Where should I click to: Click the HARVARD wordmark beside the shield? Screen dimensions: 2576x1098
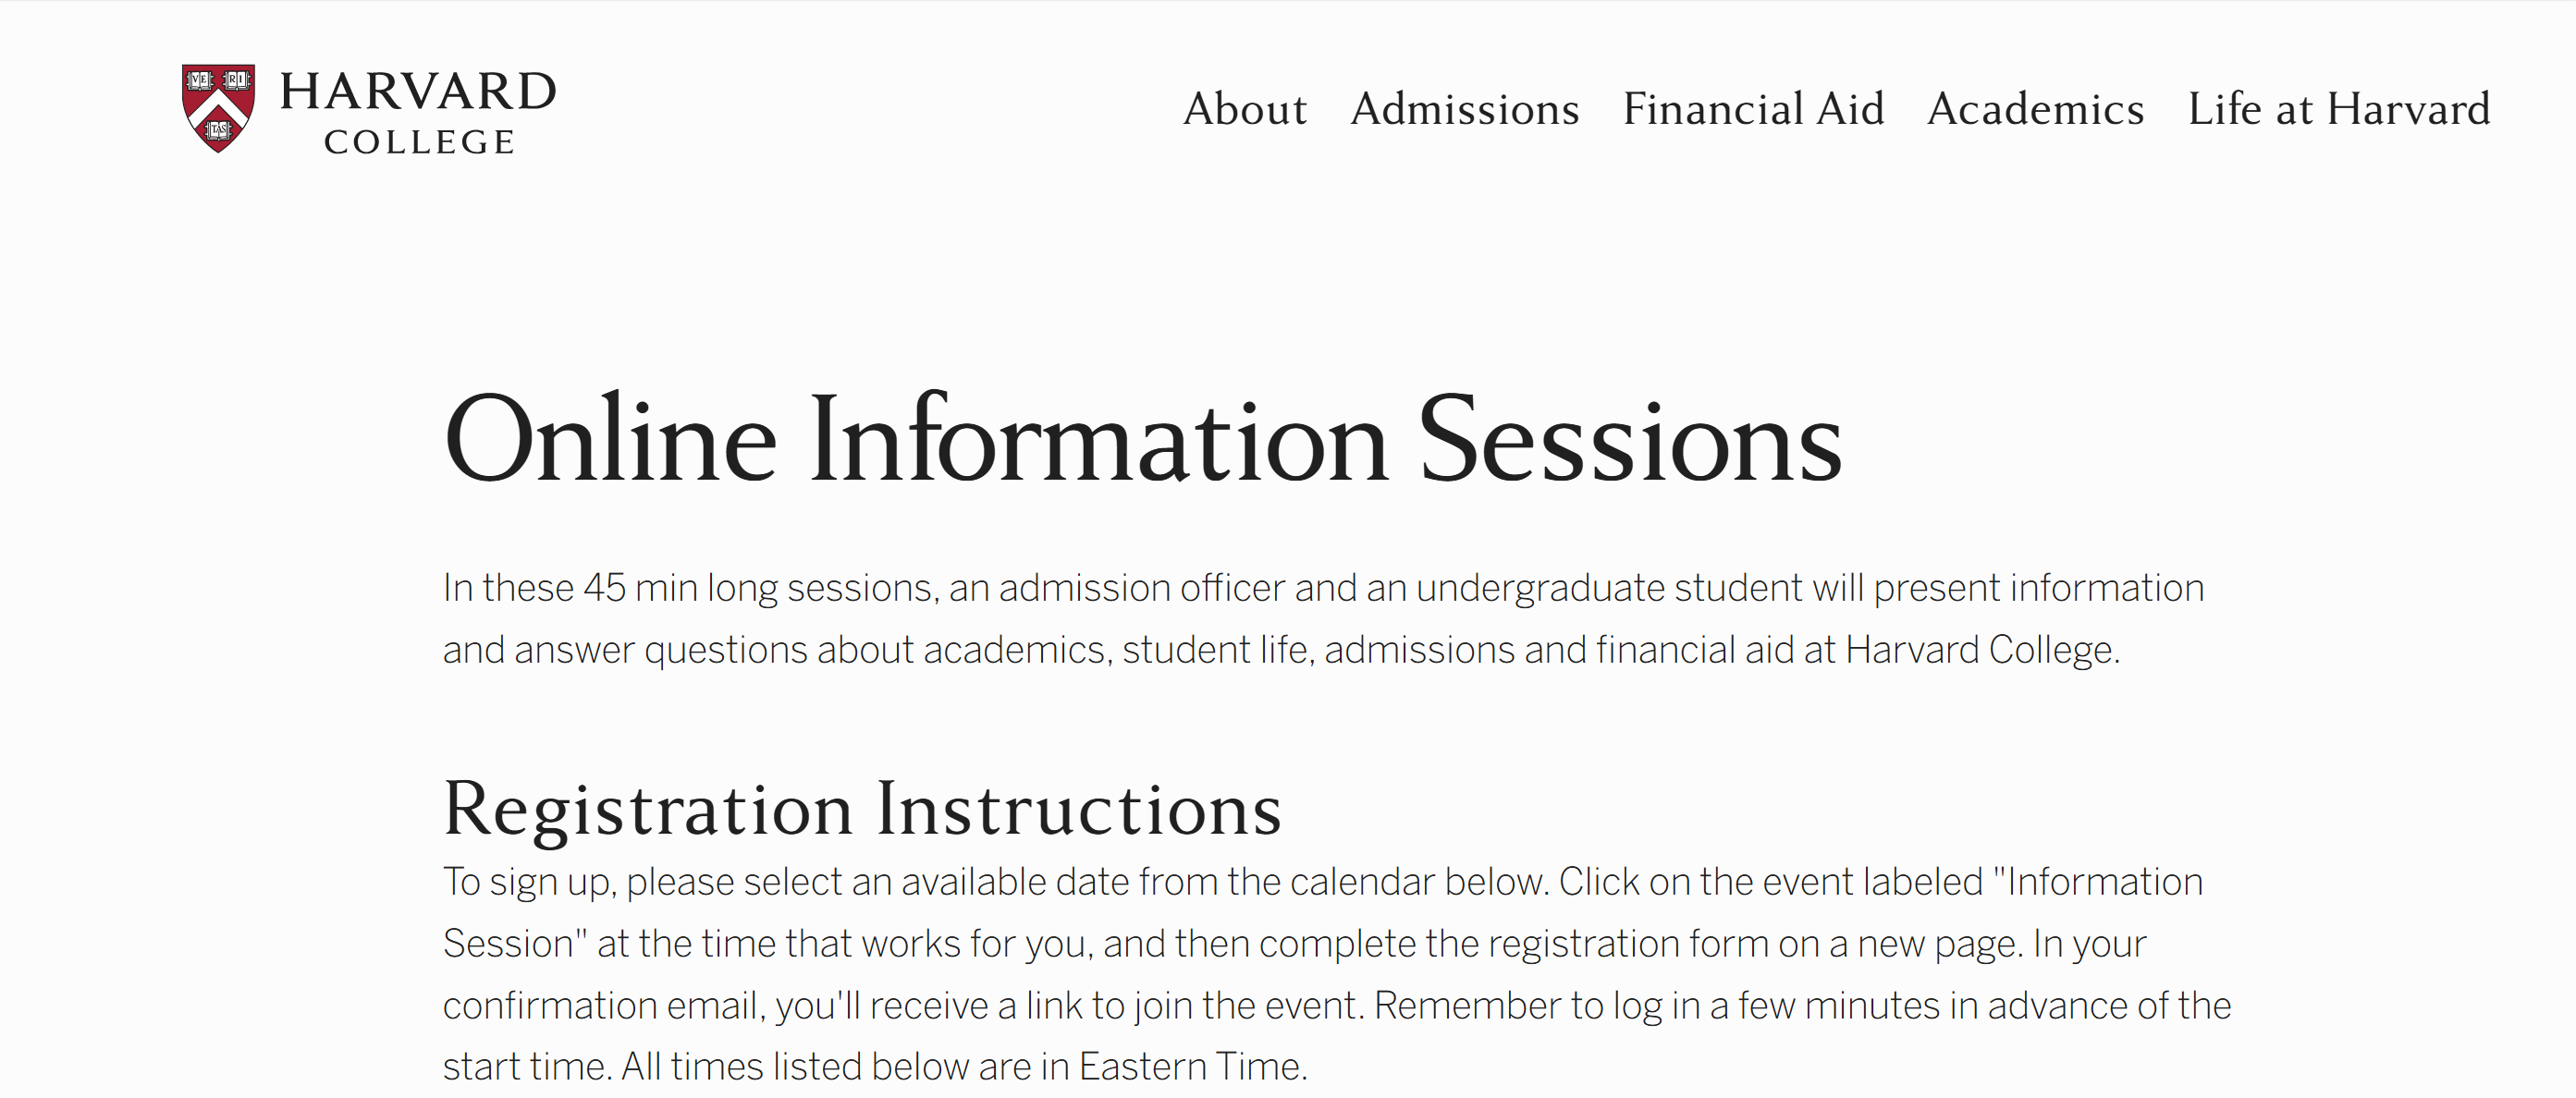pos(418,91)
